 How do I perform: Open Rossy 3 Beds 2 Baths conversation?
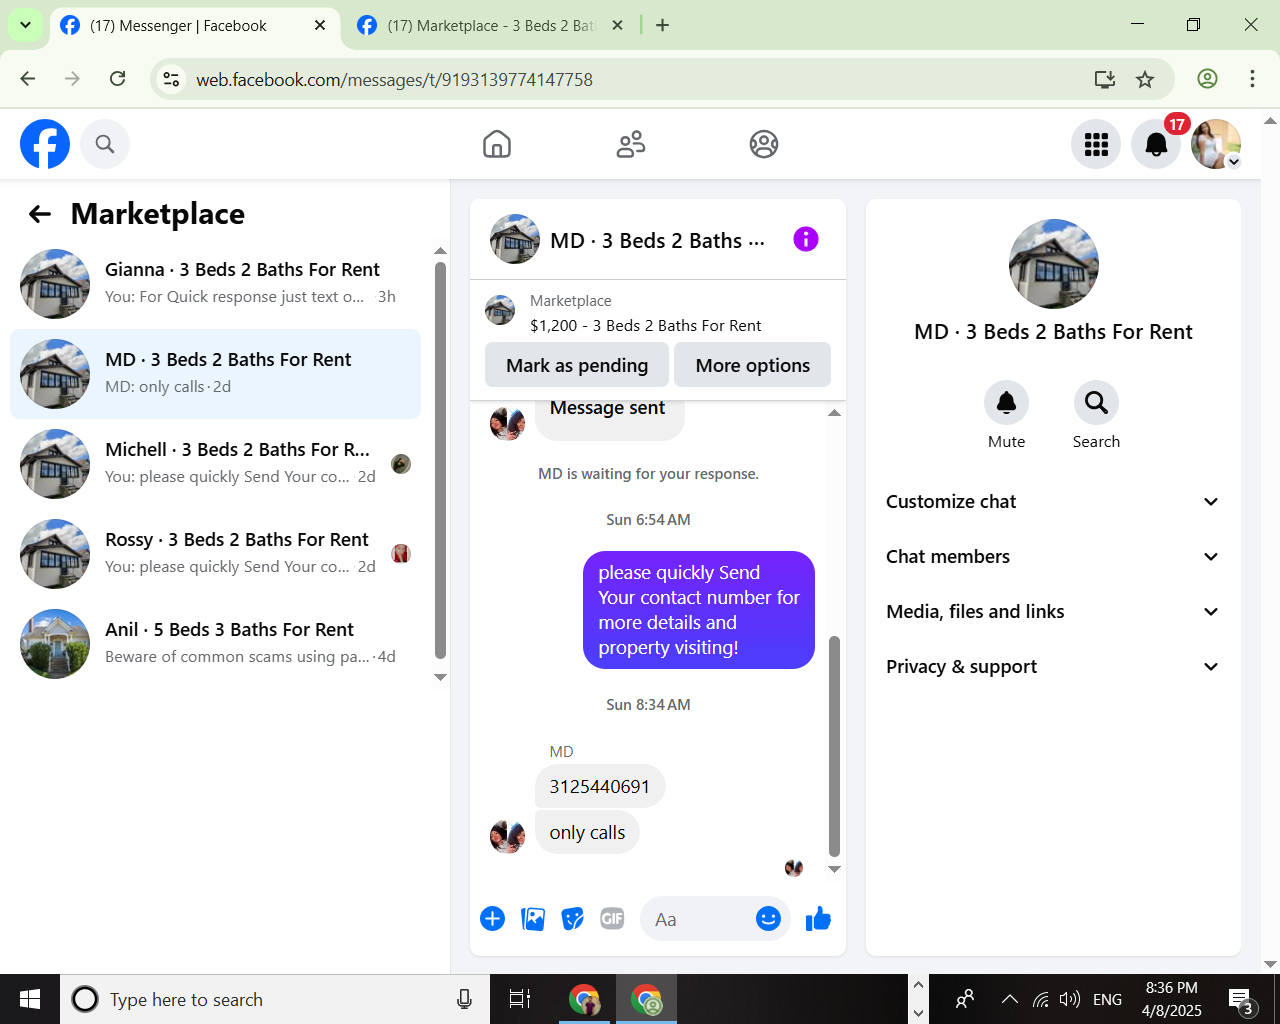[x=215, y=553]
